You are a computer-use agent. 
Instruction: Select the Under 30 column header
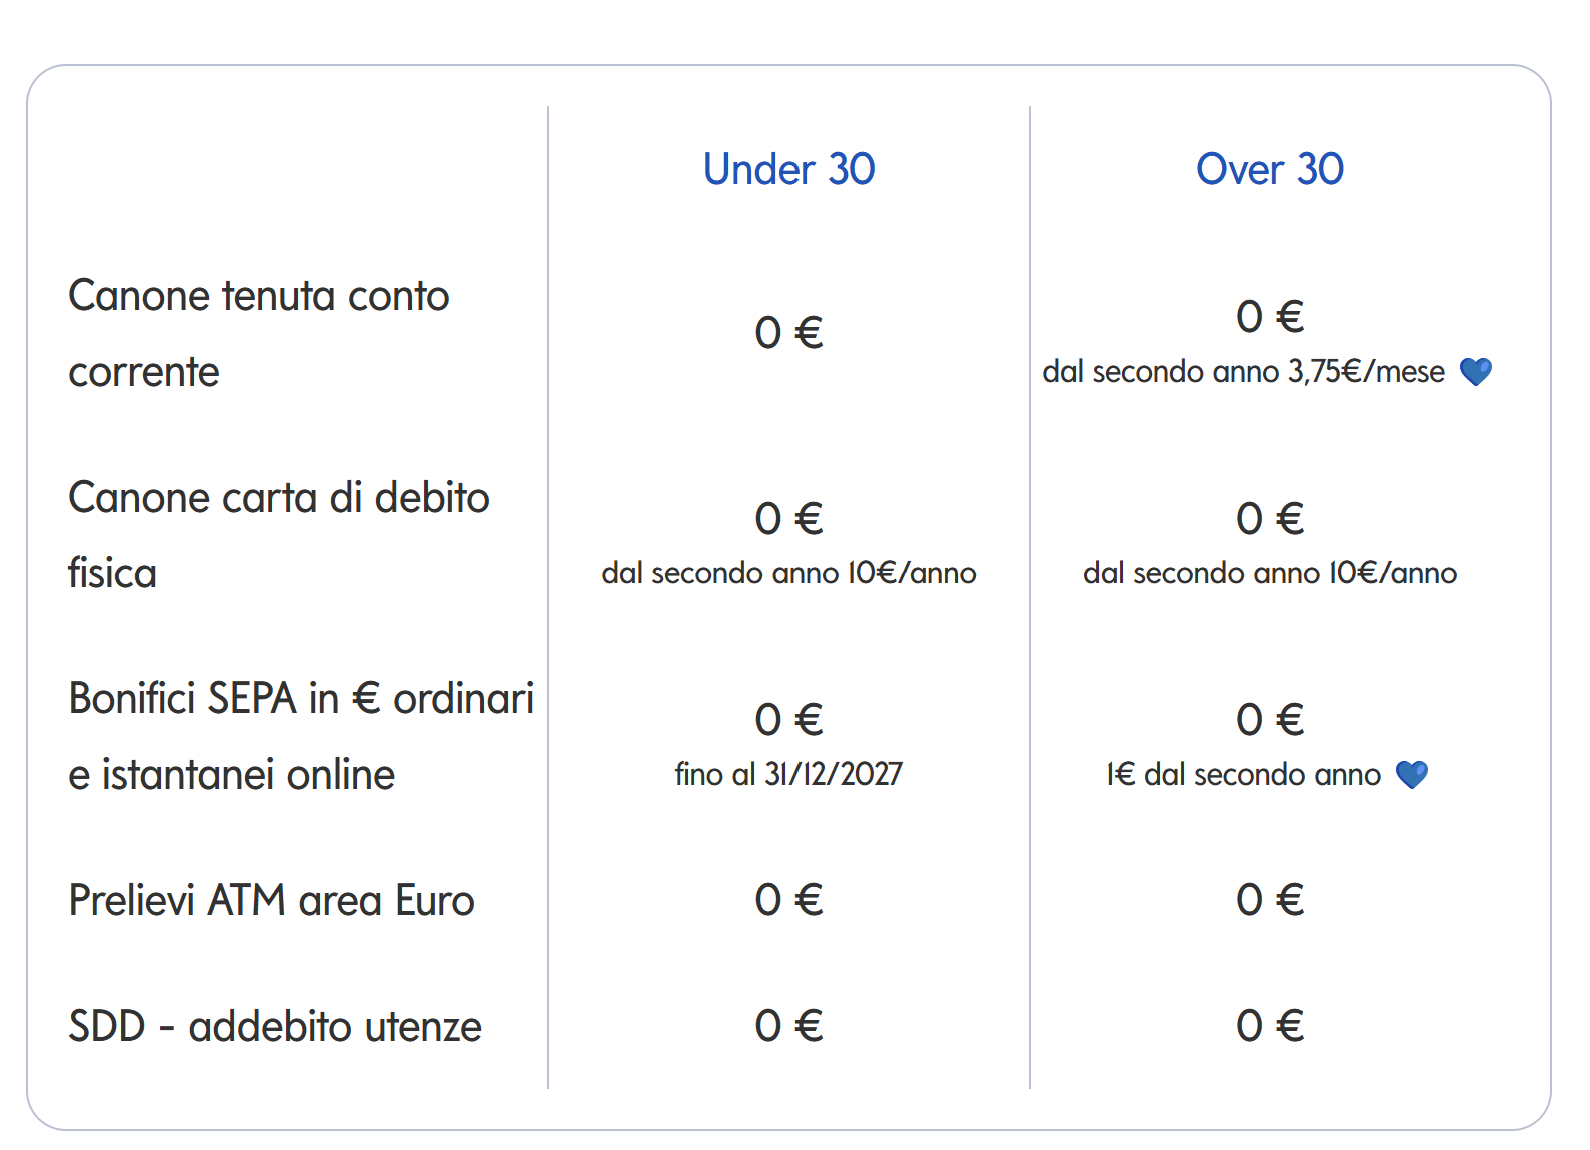point(789,169)
